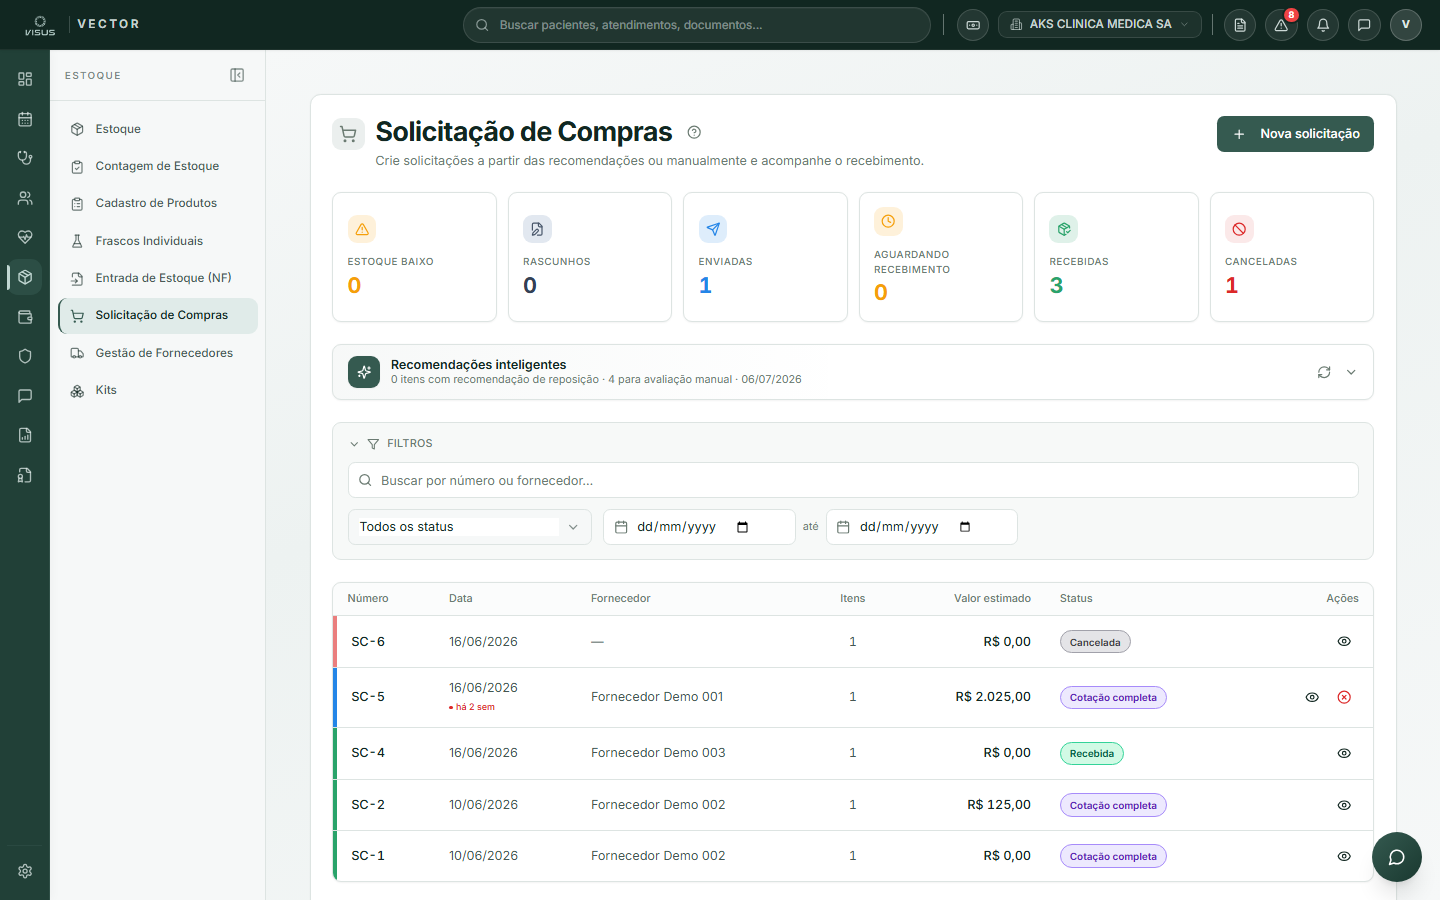
Task: Click the Visus Vector logo
Action: coord(82,25)
